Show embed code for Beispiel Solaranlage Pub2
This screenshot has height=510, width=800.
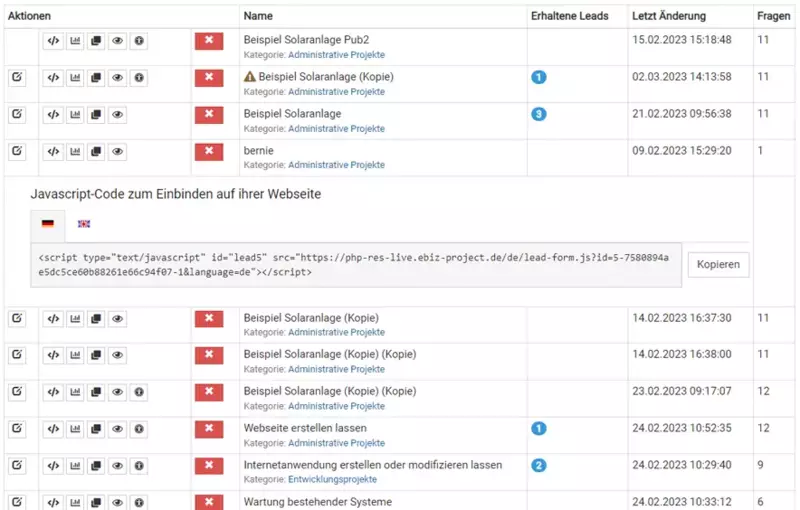pyautogui.click(x=54, y=41)
